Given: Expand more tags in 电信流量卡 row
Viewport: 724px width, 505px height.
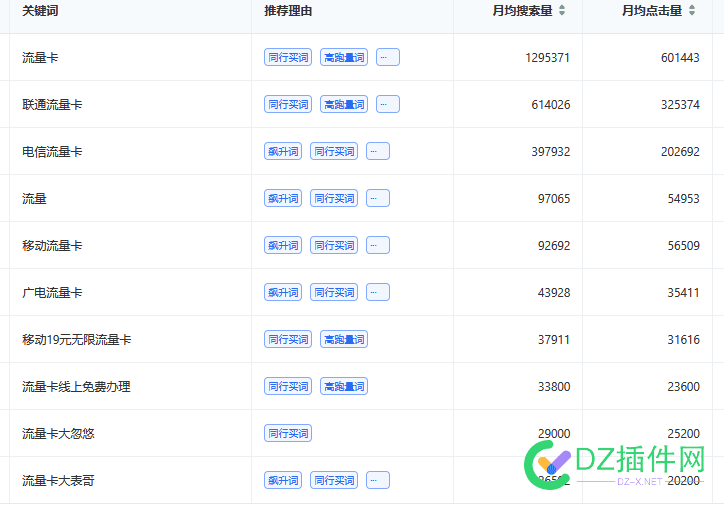Looking at the screenshot, I should [x=378, y=151].
